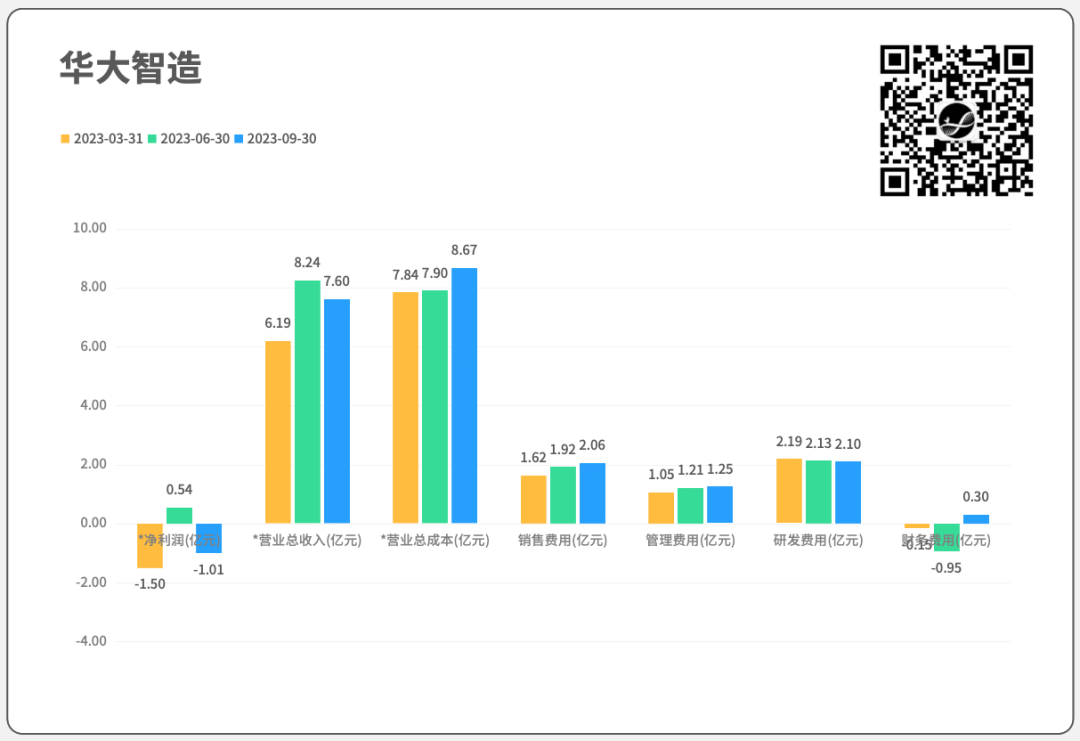Click the orange 2023-03-31 legend swatch
Screen dimensions: 1080x741
click(65, 139)
